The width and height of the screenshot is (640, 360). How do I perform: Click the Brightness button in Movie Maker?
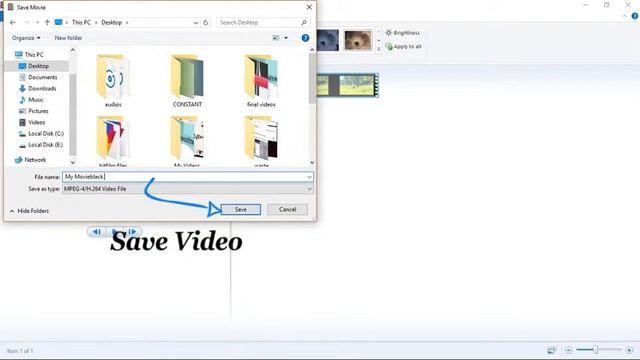[402, 33]
